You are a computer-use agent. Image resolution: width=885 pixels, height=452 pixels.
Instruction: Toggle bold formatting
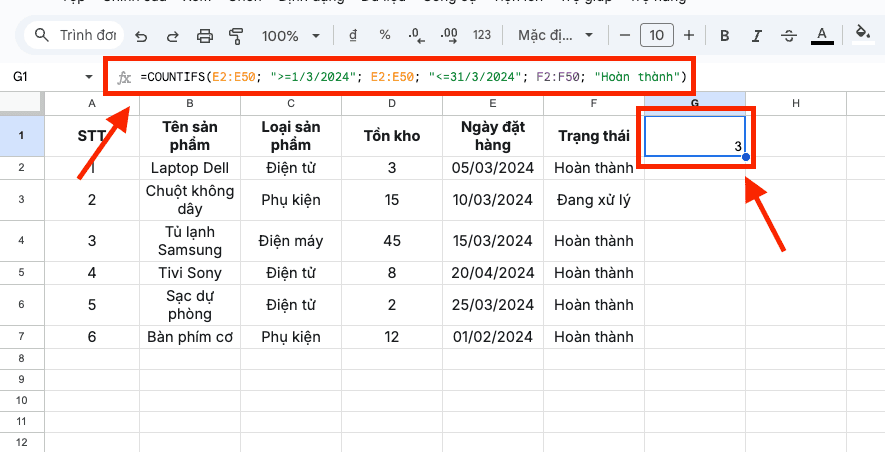tap(724, 36)
